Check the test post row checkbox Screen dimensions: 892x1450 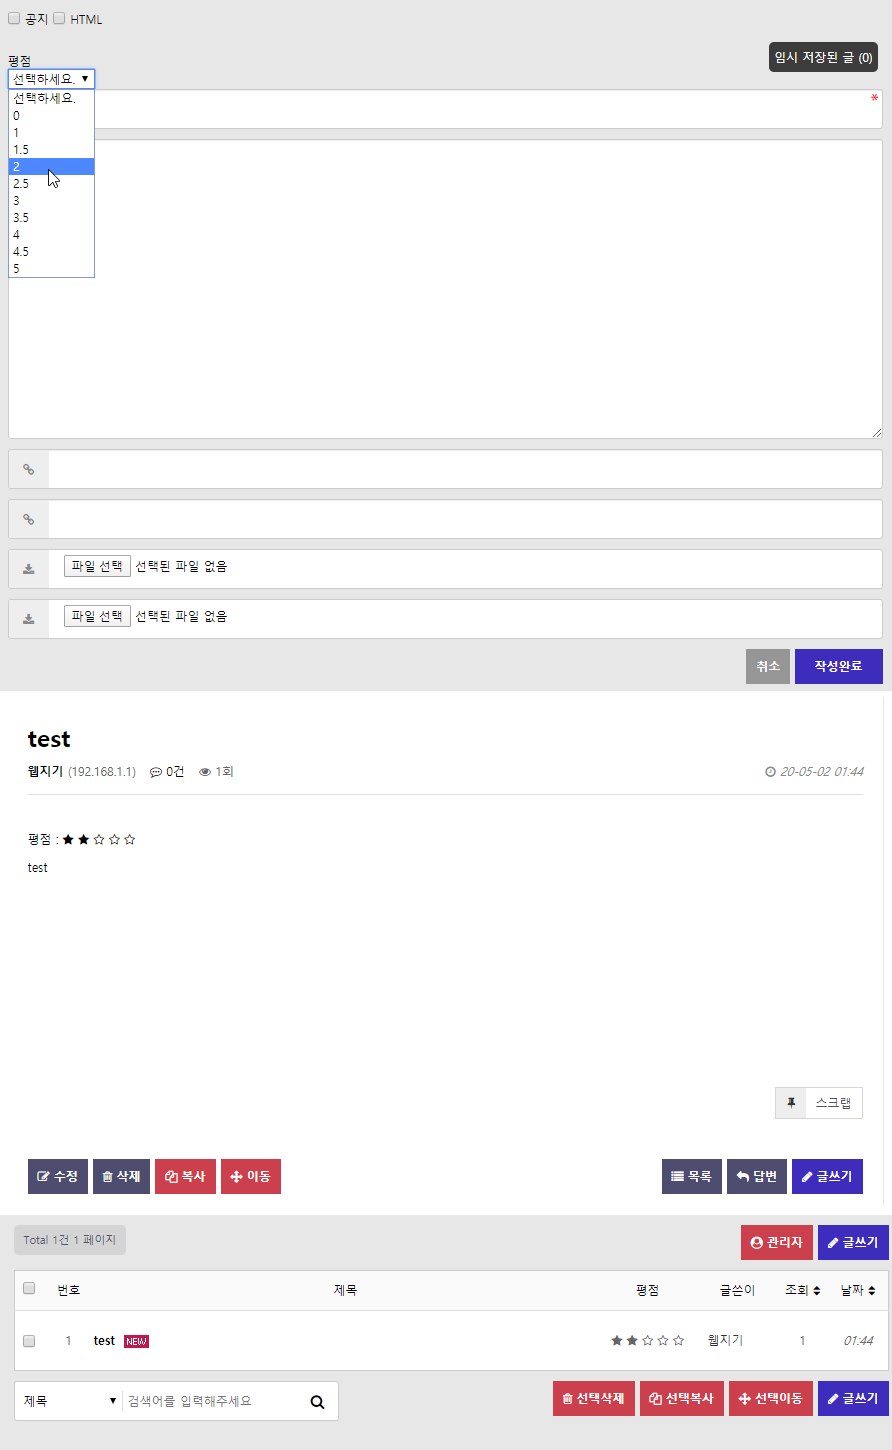click(29, 1340)
